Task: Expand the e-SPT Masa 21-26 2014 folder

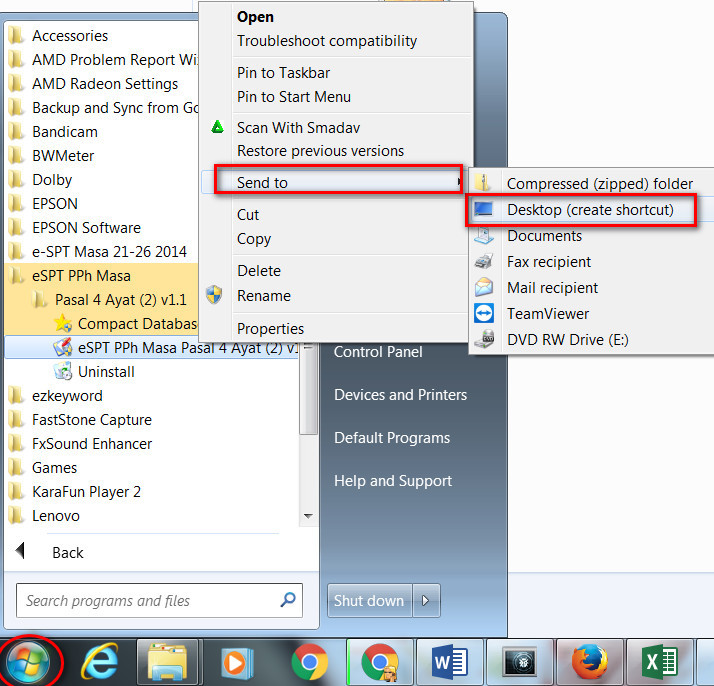Action: tap(109, 251)
